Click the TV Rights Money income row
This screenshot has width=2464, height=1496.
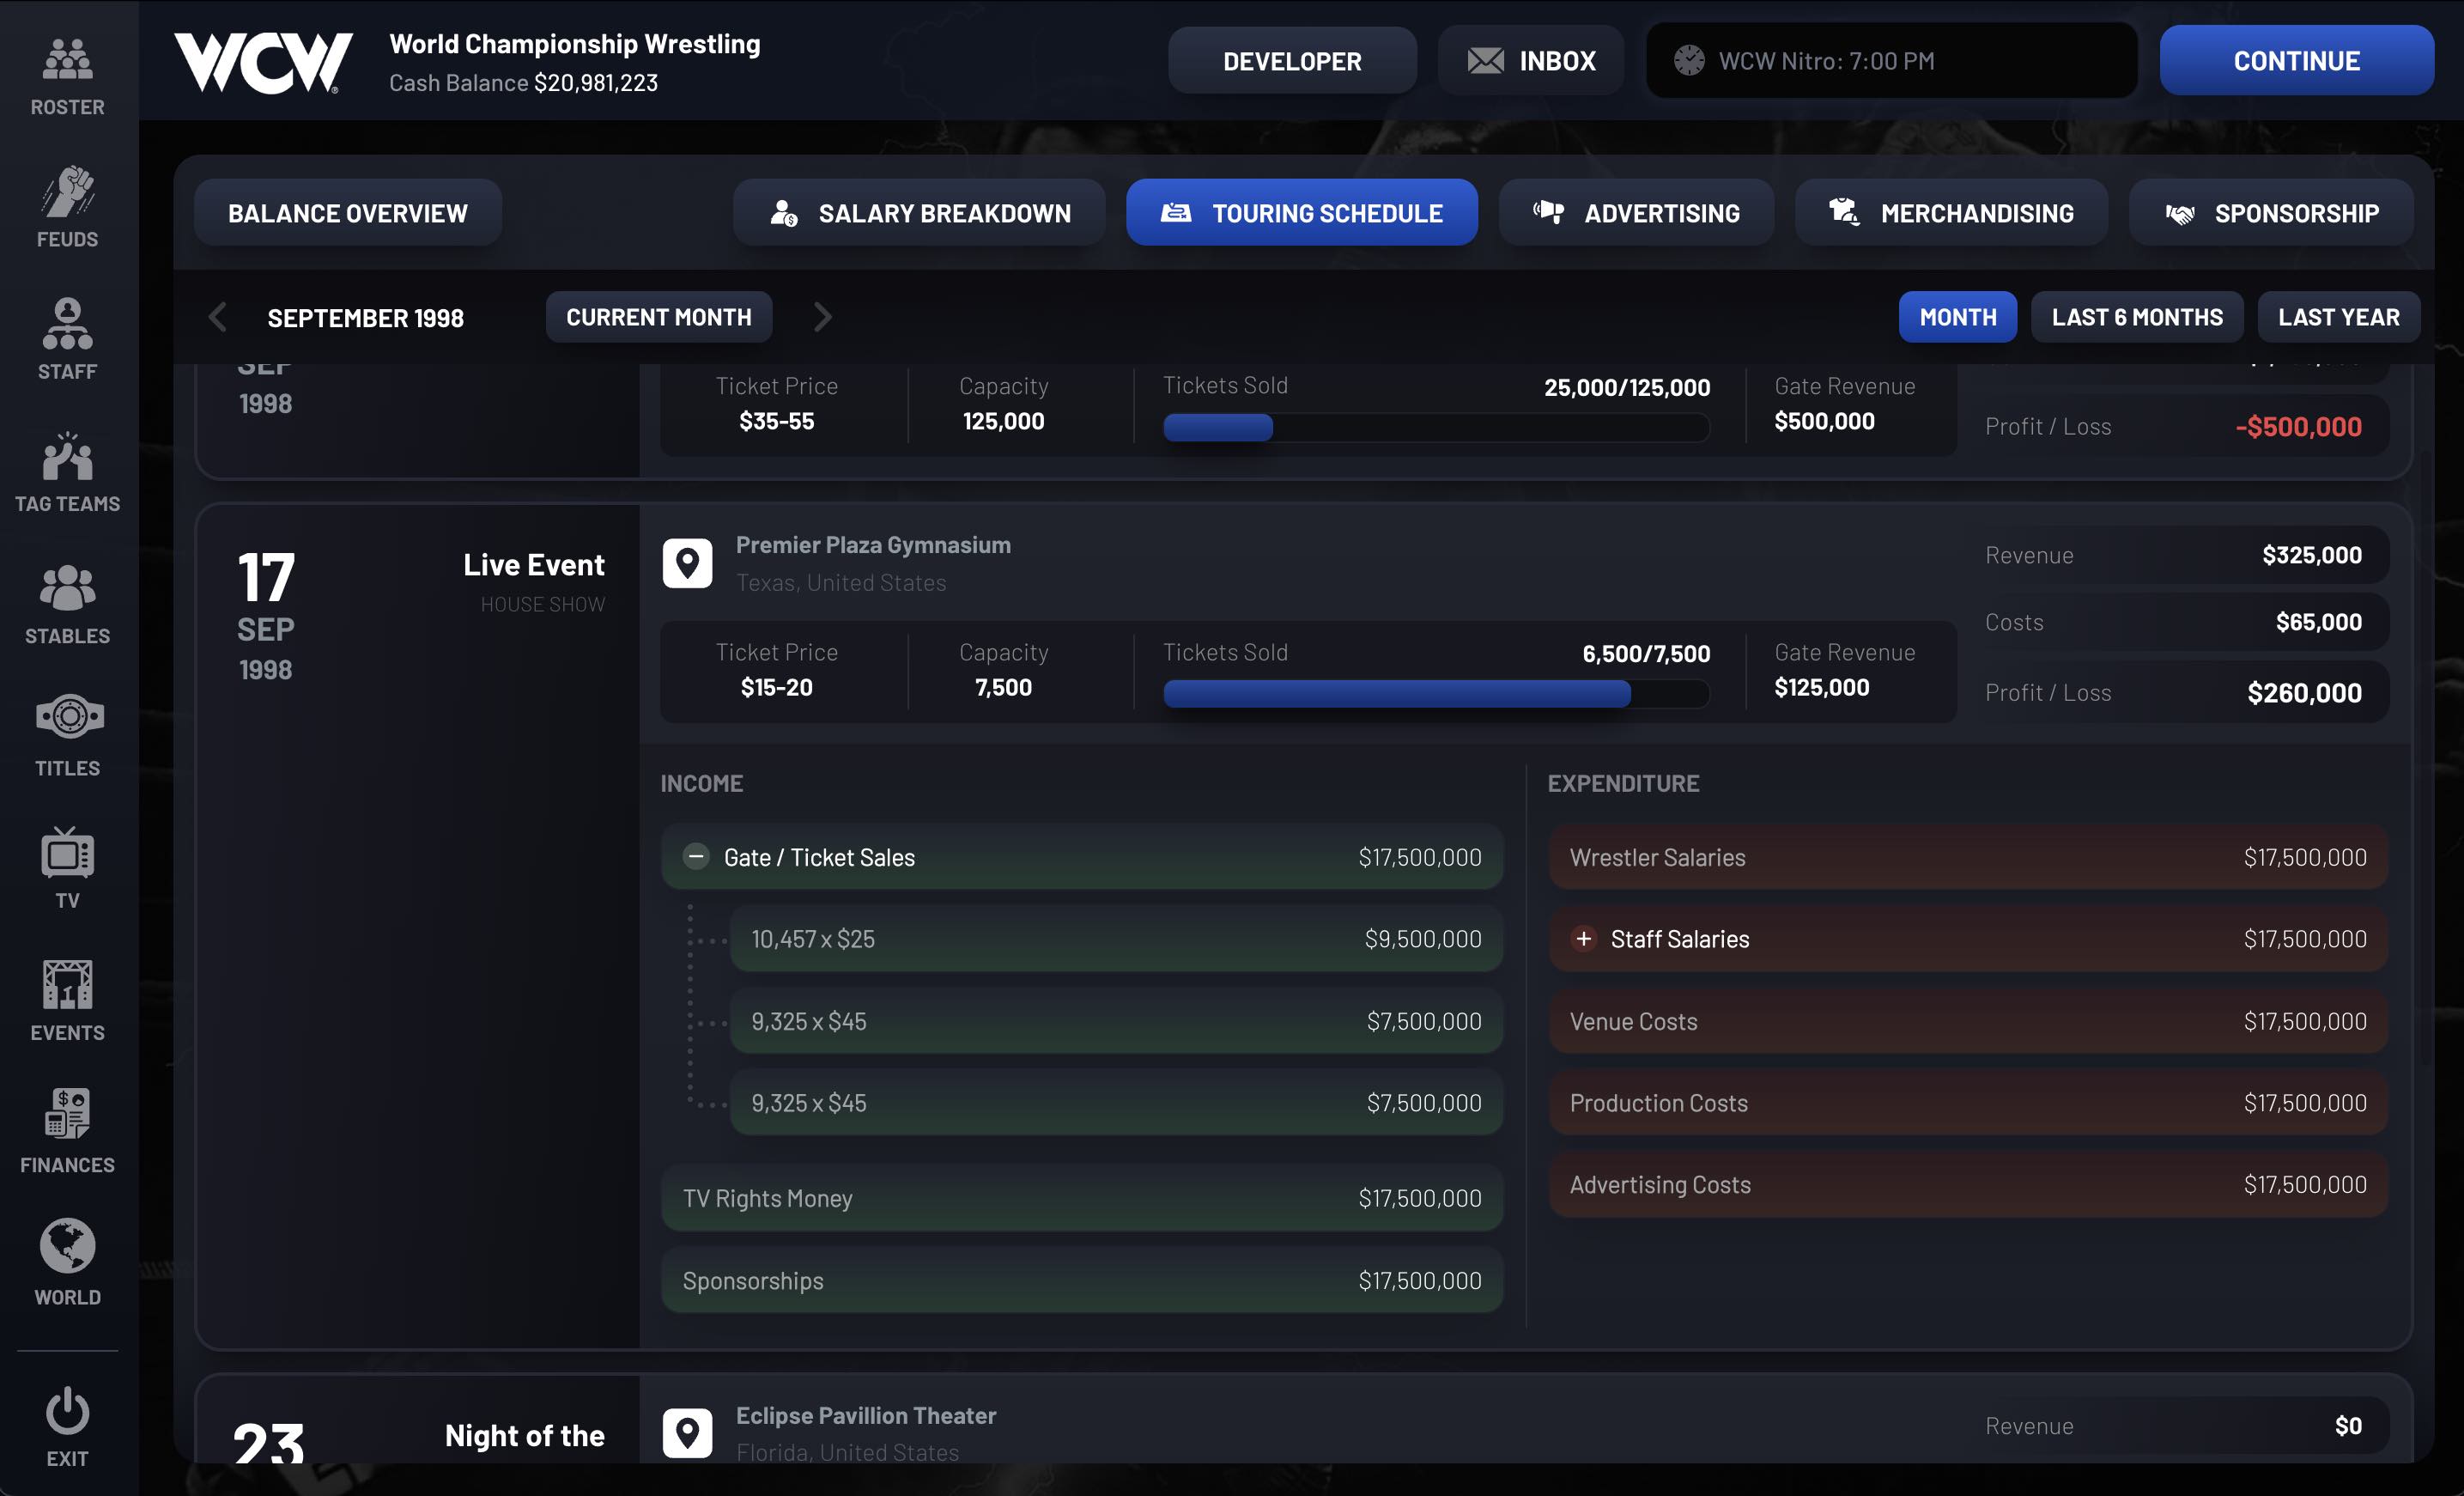click(x=1081, y=1198)
